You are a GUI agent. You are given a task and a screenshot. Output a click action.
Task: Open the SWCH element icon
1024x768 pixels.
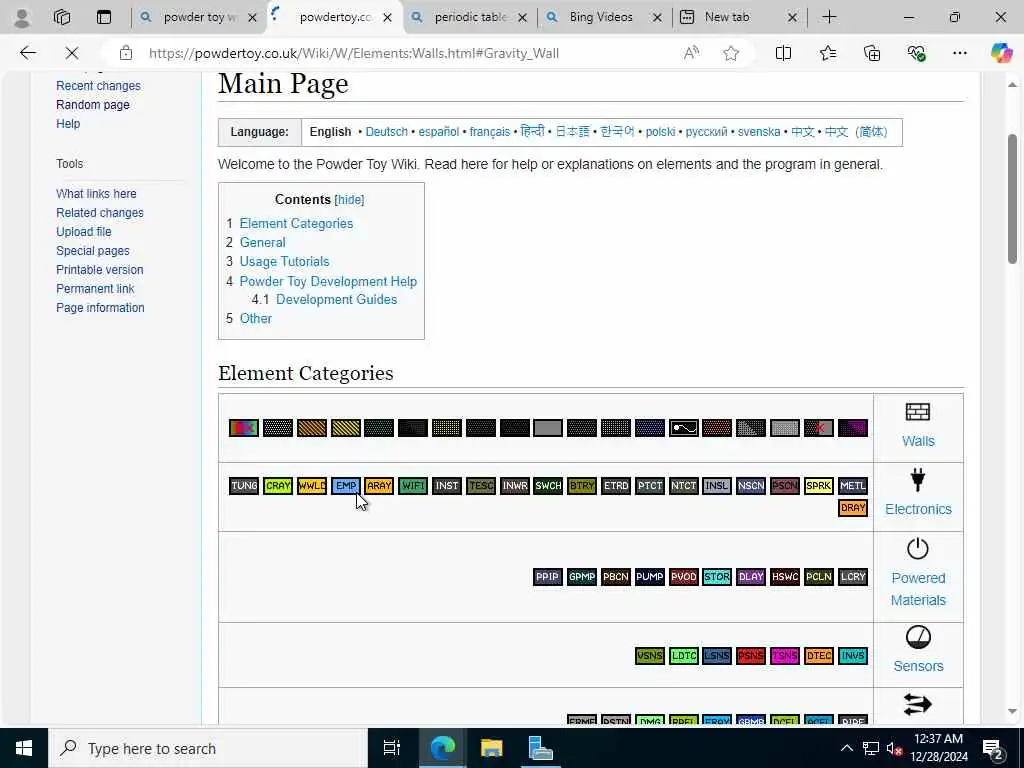point(548,486)
